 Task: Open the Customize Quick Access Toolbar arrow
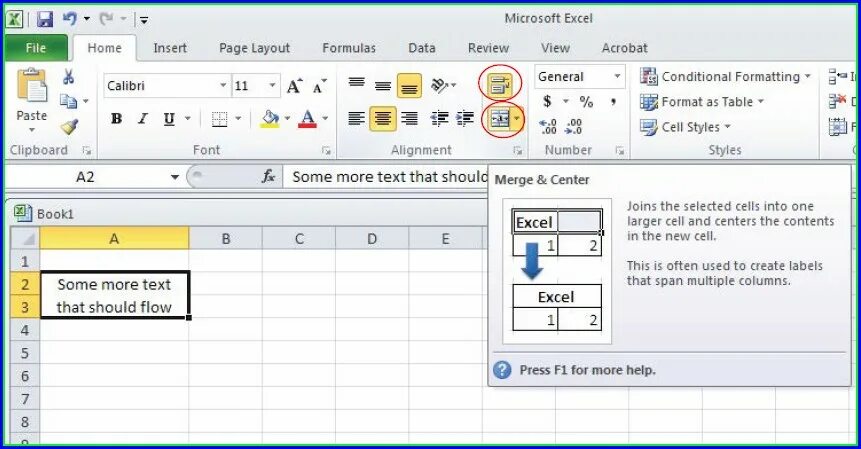(144, 20)
